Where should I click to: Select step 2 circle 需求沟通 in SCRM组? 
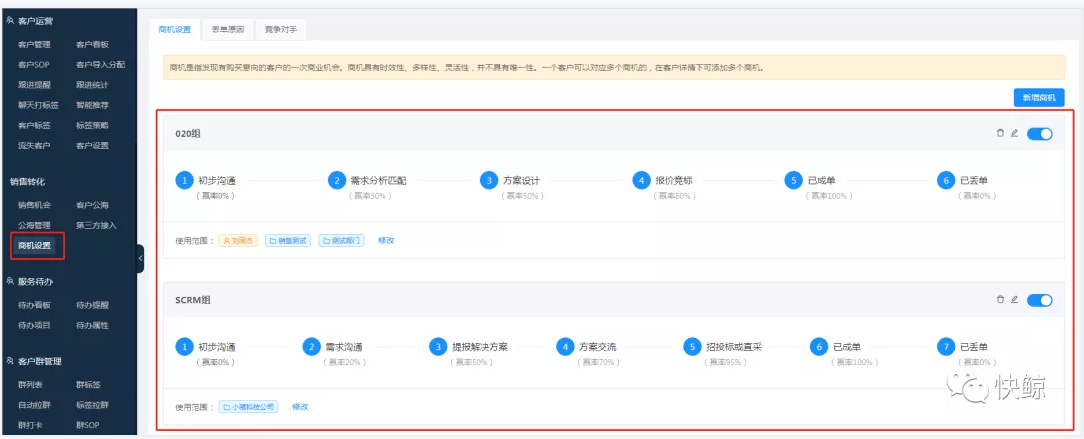(311, 346)
